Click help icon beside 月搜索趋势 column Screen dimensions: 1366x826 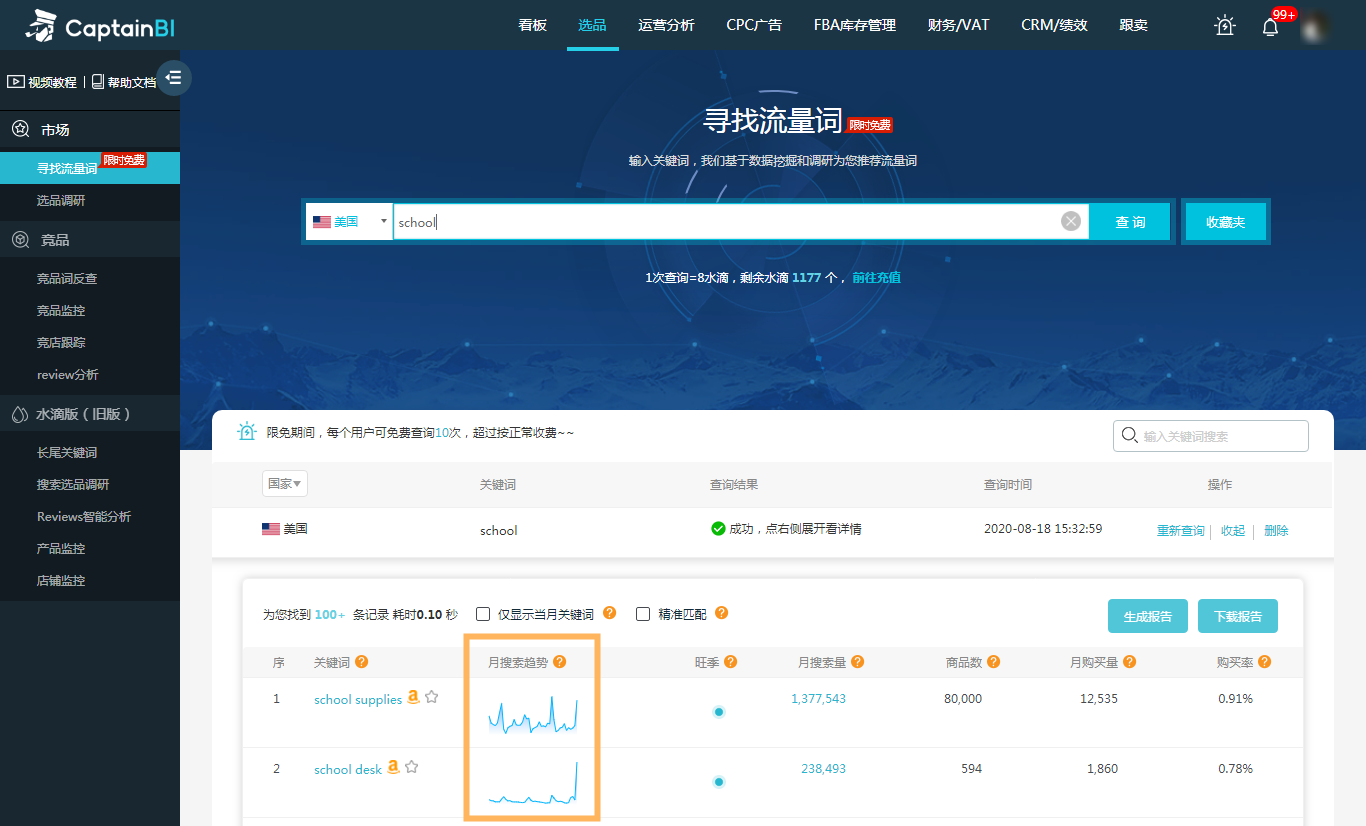click(560, 662)
